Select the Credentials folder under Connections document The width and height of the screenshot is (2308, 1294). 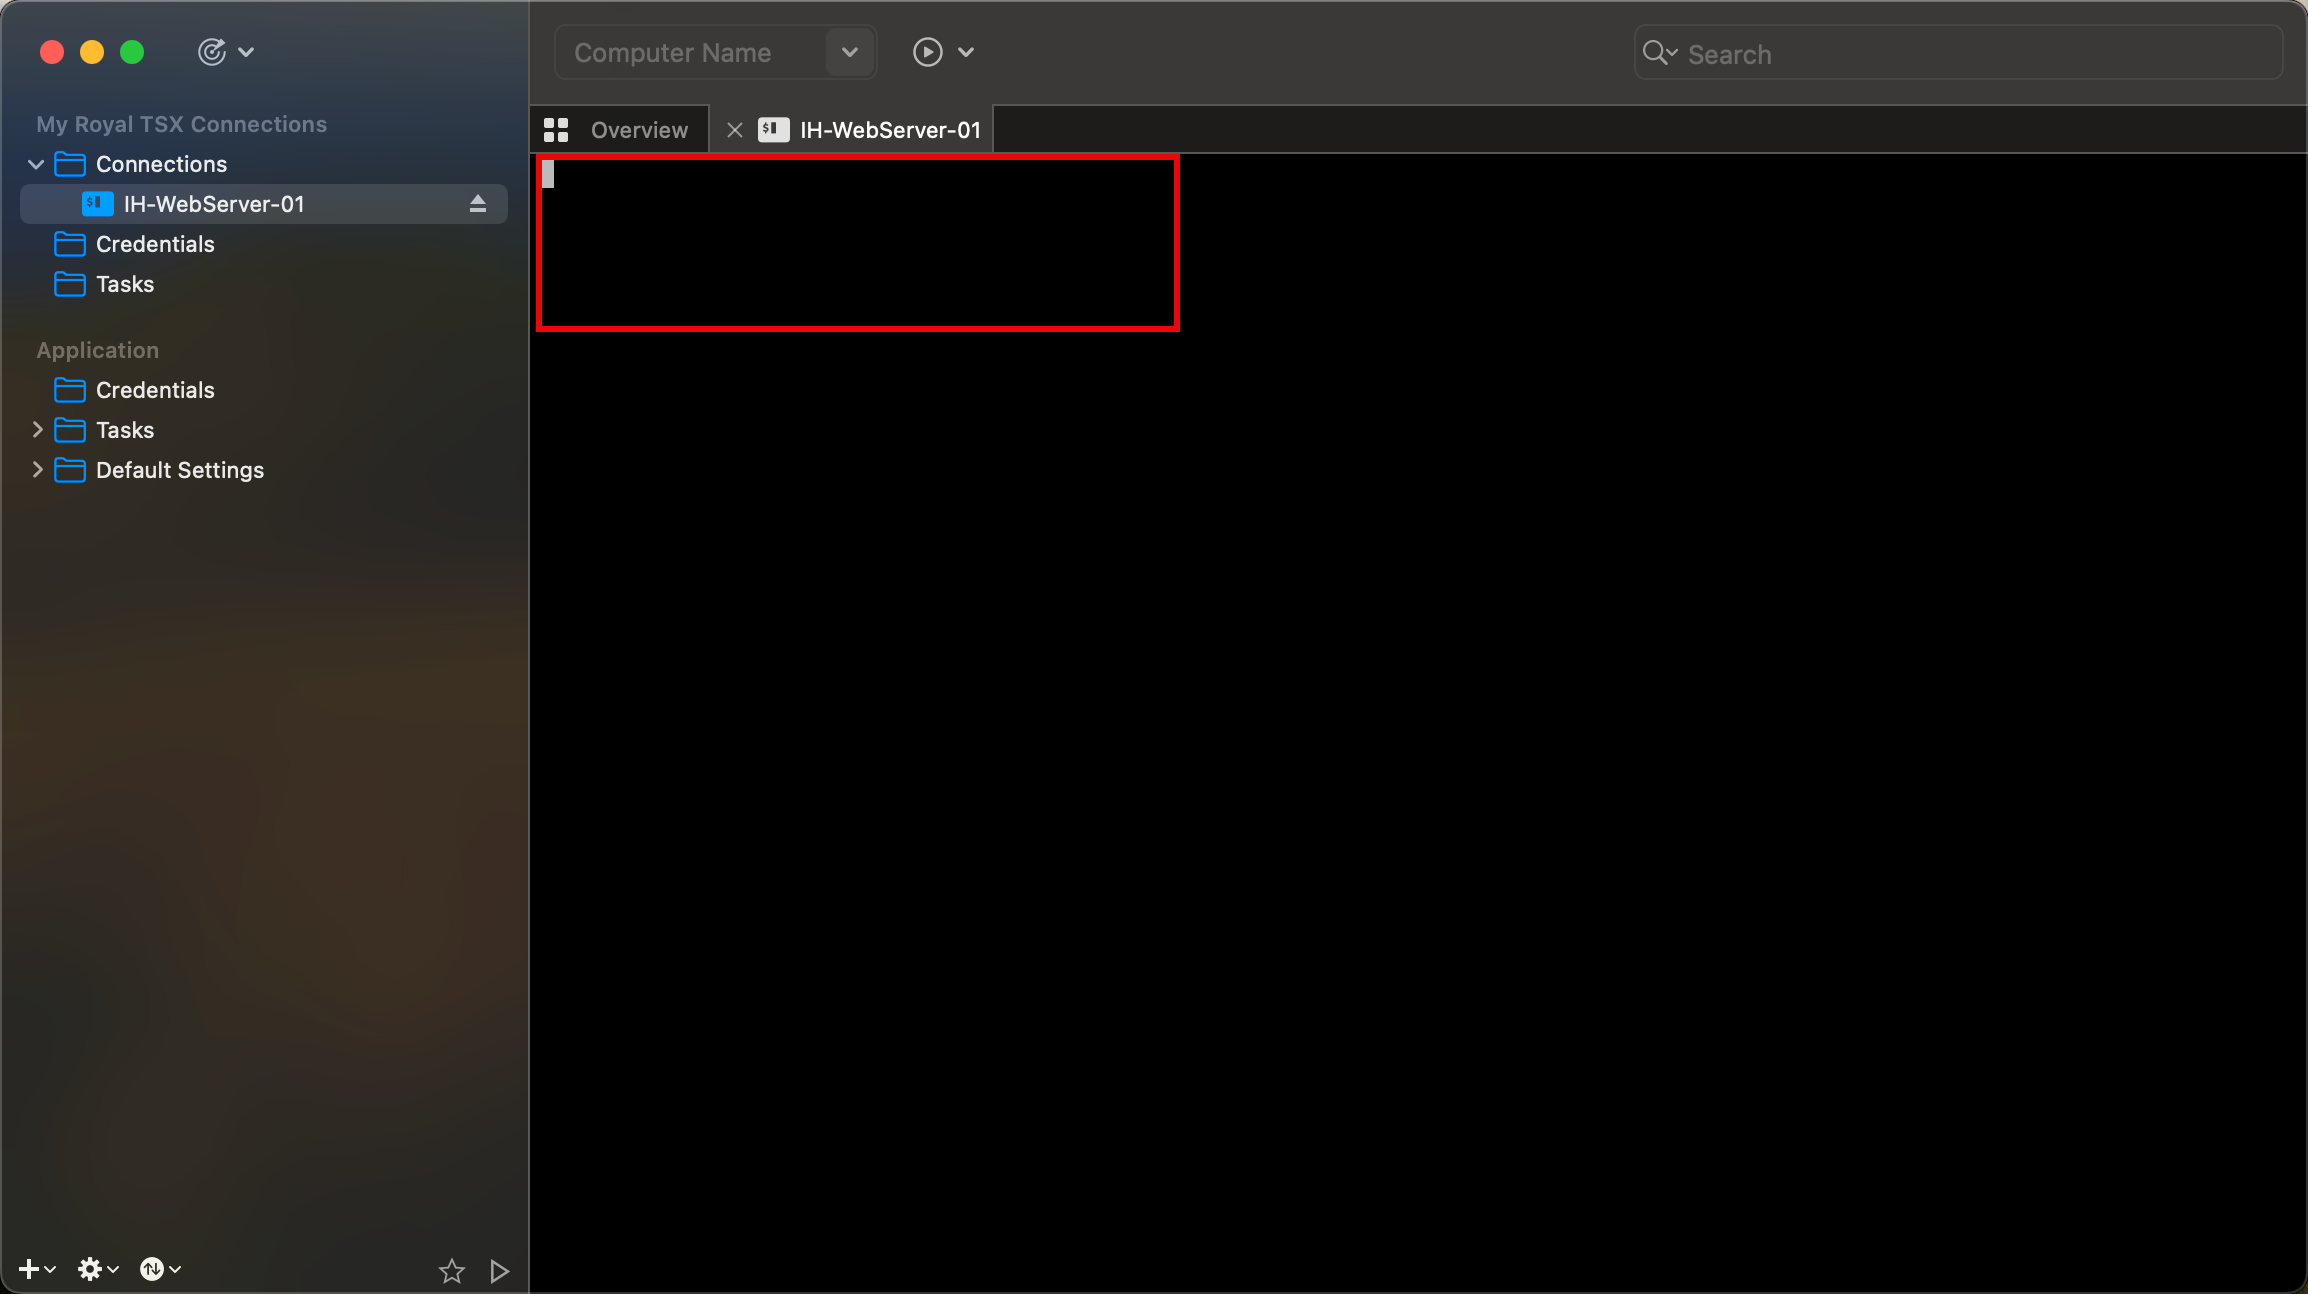[x=155, y=244]
